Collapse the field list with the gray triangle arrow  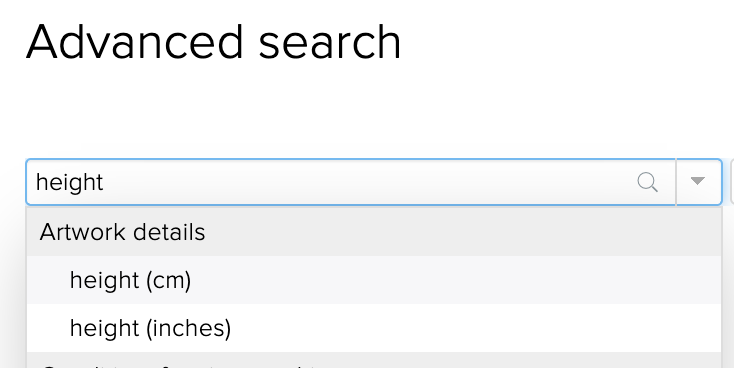(697, 181)
